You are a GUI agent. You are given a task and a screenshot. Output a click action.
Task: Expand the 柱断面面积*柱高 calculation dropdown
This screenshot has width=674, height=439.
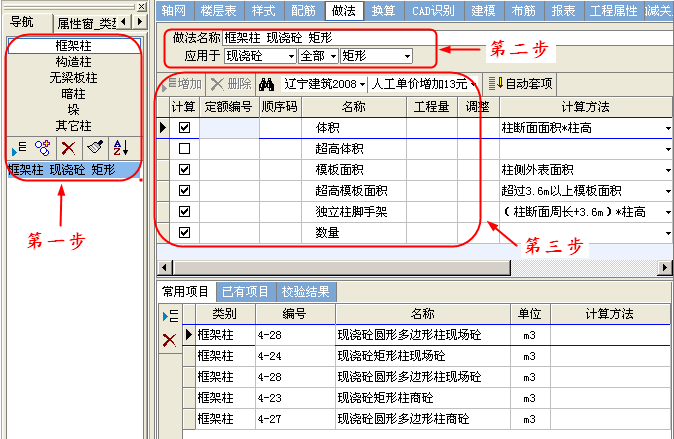[x=667, y=128]
